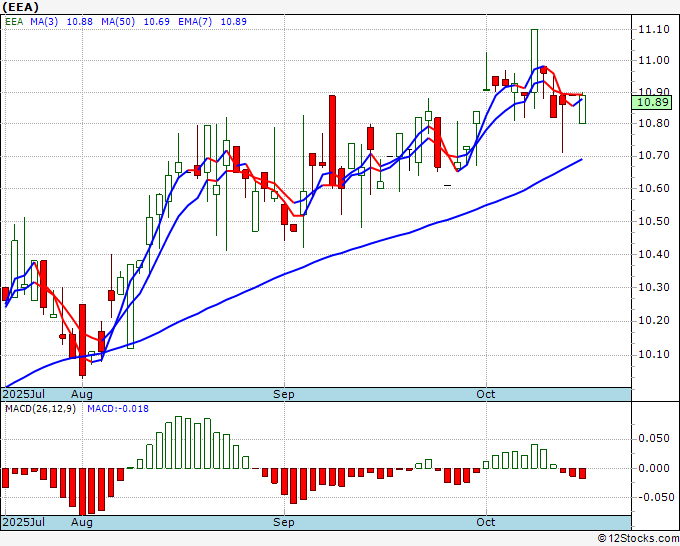This screenshot has height=546, width=680.
Task: Click the MA(50) value 10.69
Action: pos(157,22)
